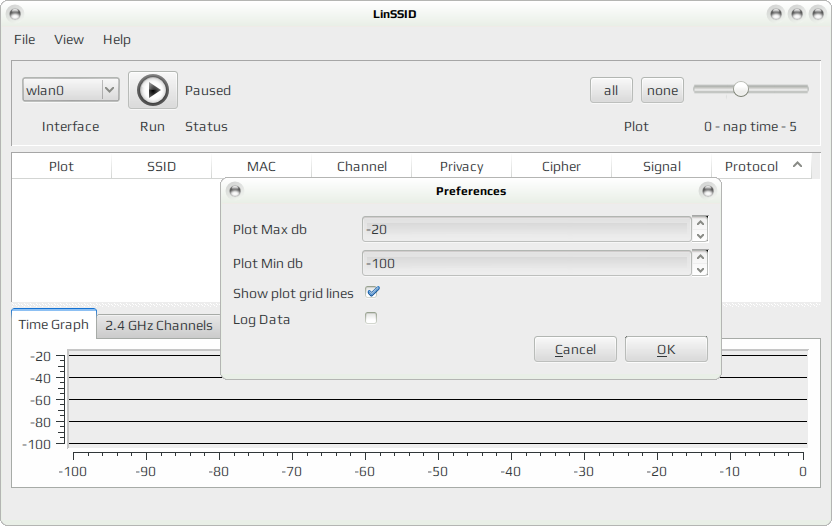Viewport: 832px width, 526px height.
Task: Plot all networks with the 'all' button
Action: coord(611,90)
